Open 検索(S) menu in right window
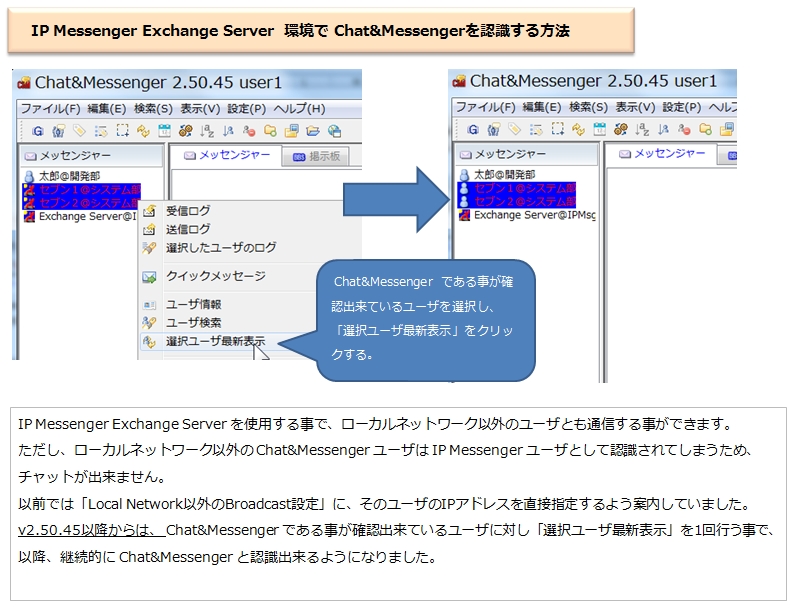The width and height of the screenshot is (796, 614). click(x=588, y=107)
